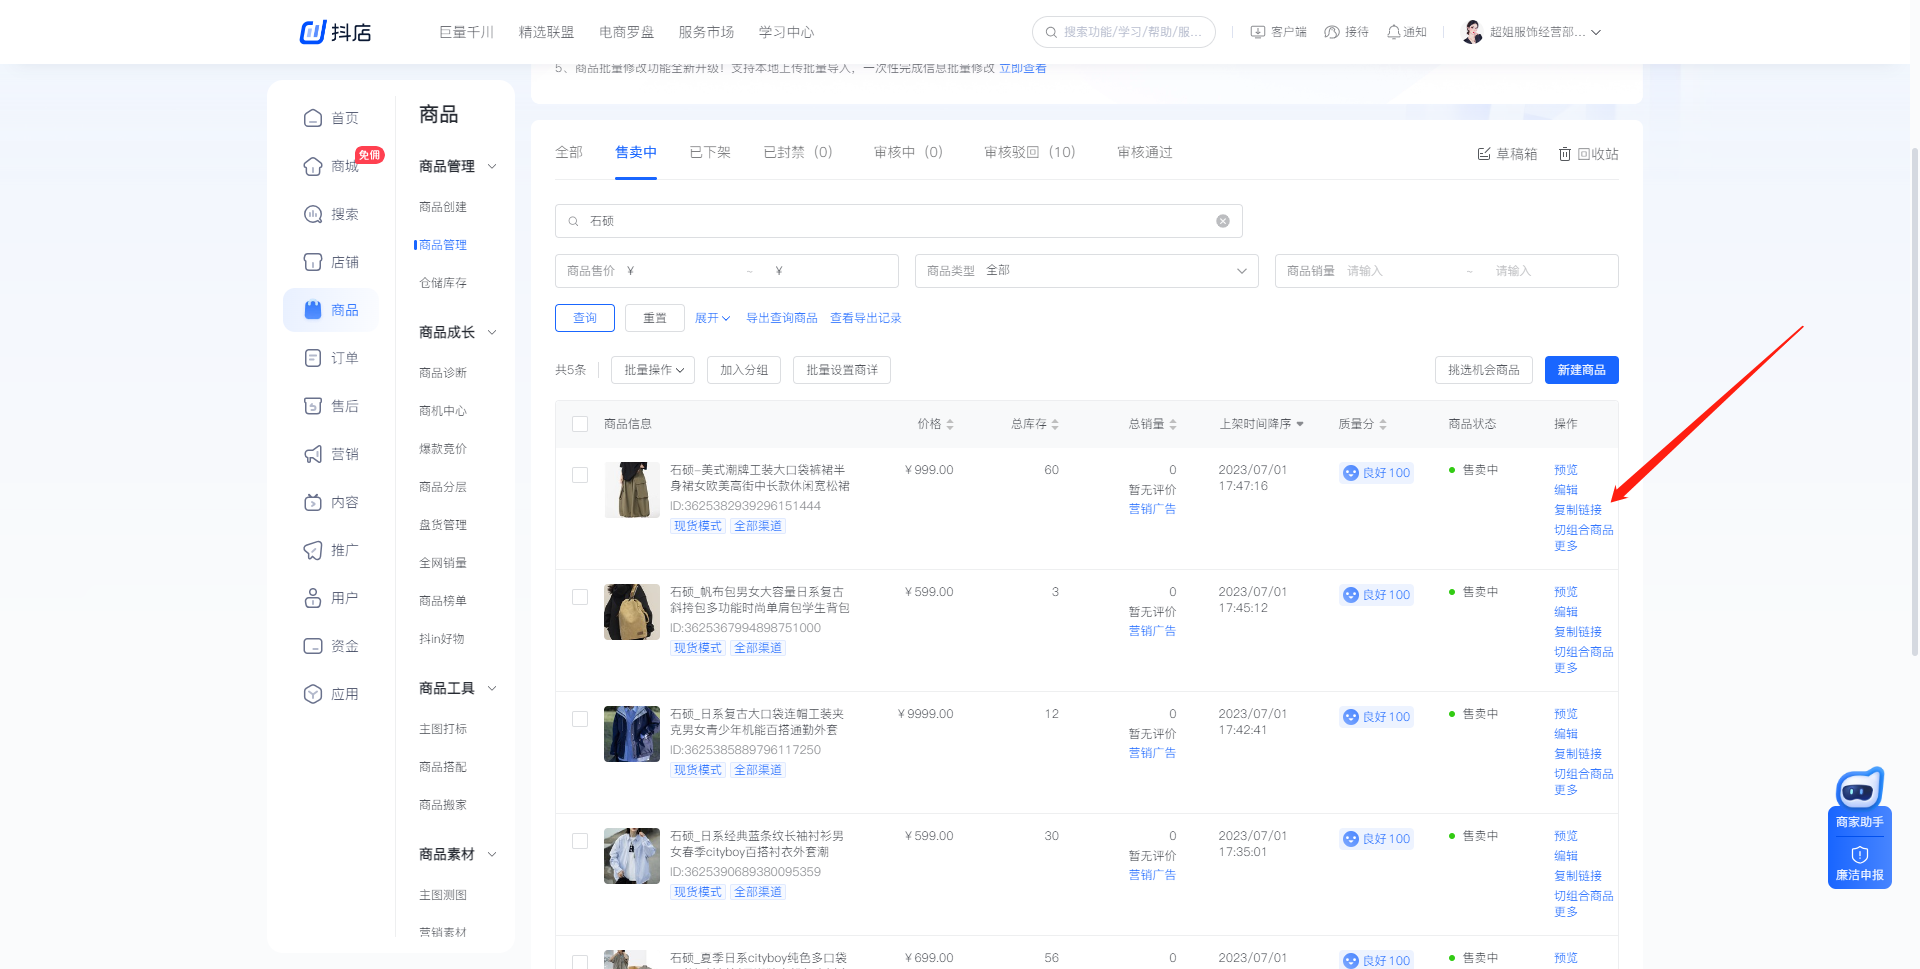Click the 抖店 logo icon
Viewport: 1920px width, 969px height.
point(313,32)
